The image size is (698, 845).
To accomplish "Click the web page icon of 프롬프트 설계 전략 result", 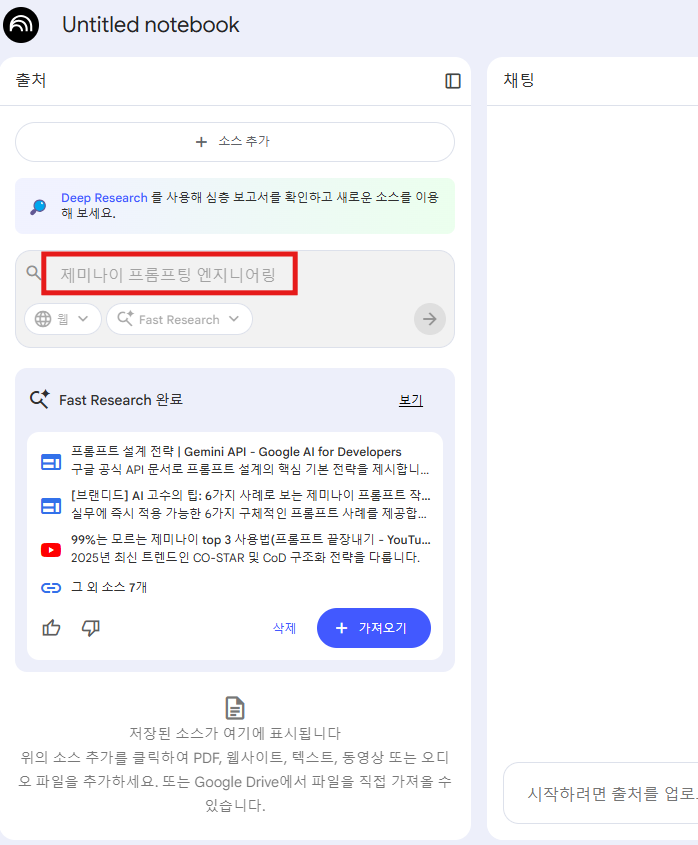I will [x=51, y=462].
